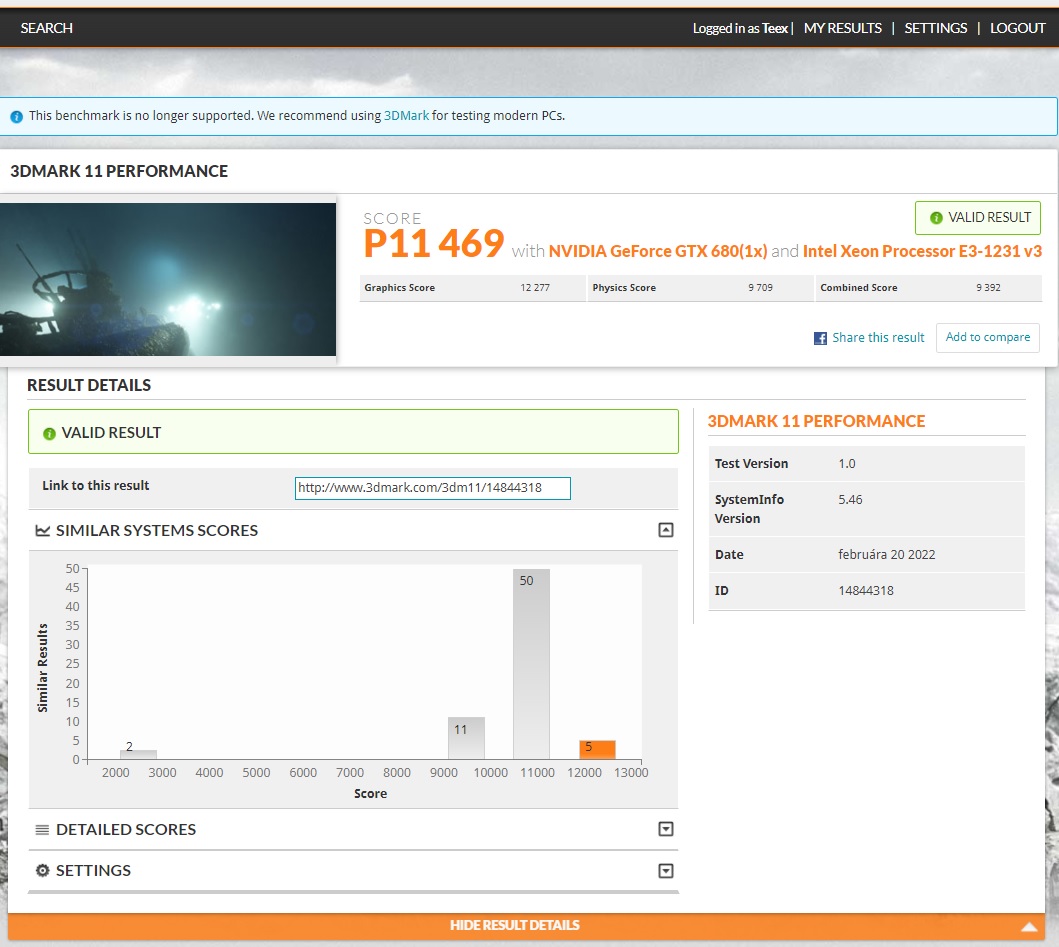Click the gear icon beside Settings
Screen dimensions: 1059x947
pyautogui.click(x=43, y=871)
